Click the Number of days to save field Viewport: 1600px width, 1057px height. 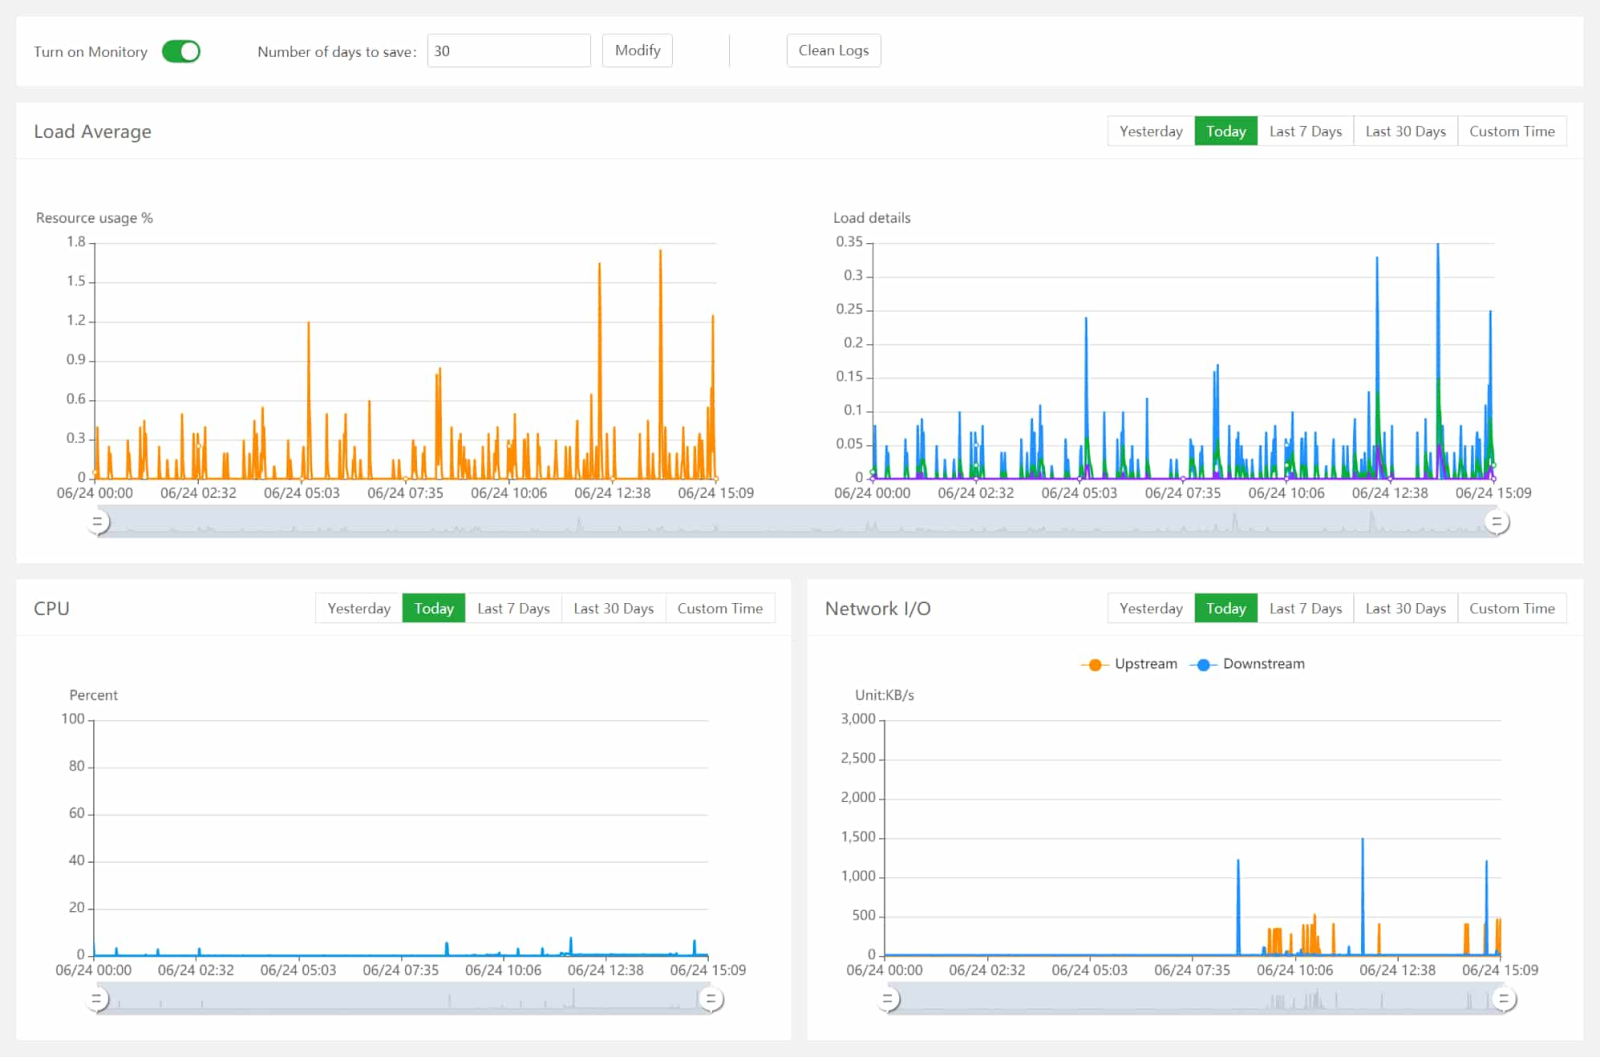point(508,51)
